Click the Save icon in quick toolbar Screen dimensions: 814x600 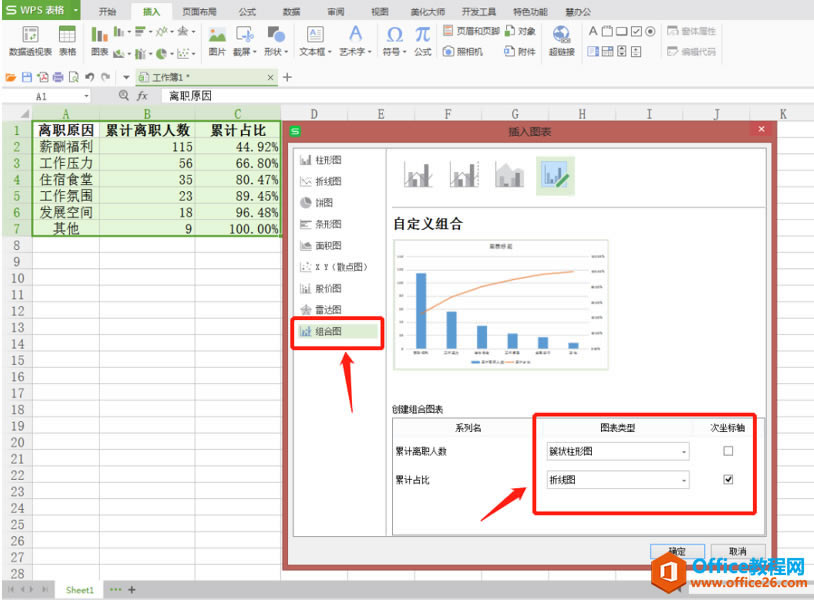pos(27,77)
